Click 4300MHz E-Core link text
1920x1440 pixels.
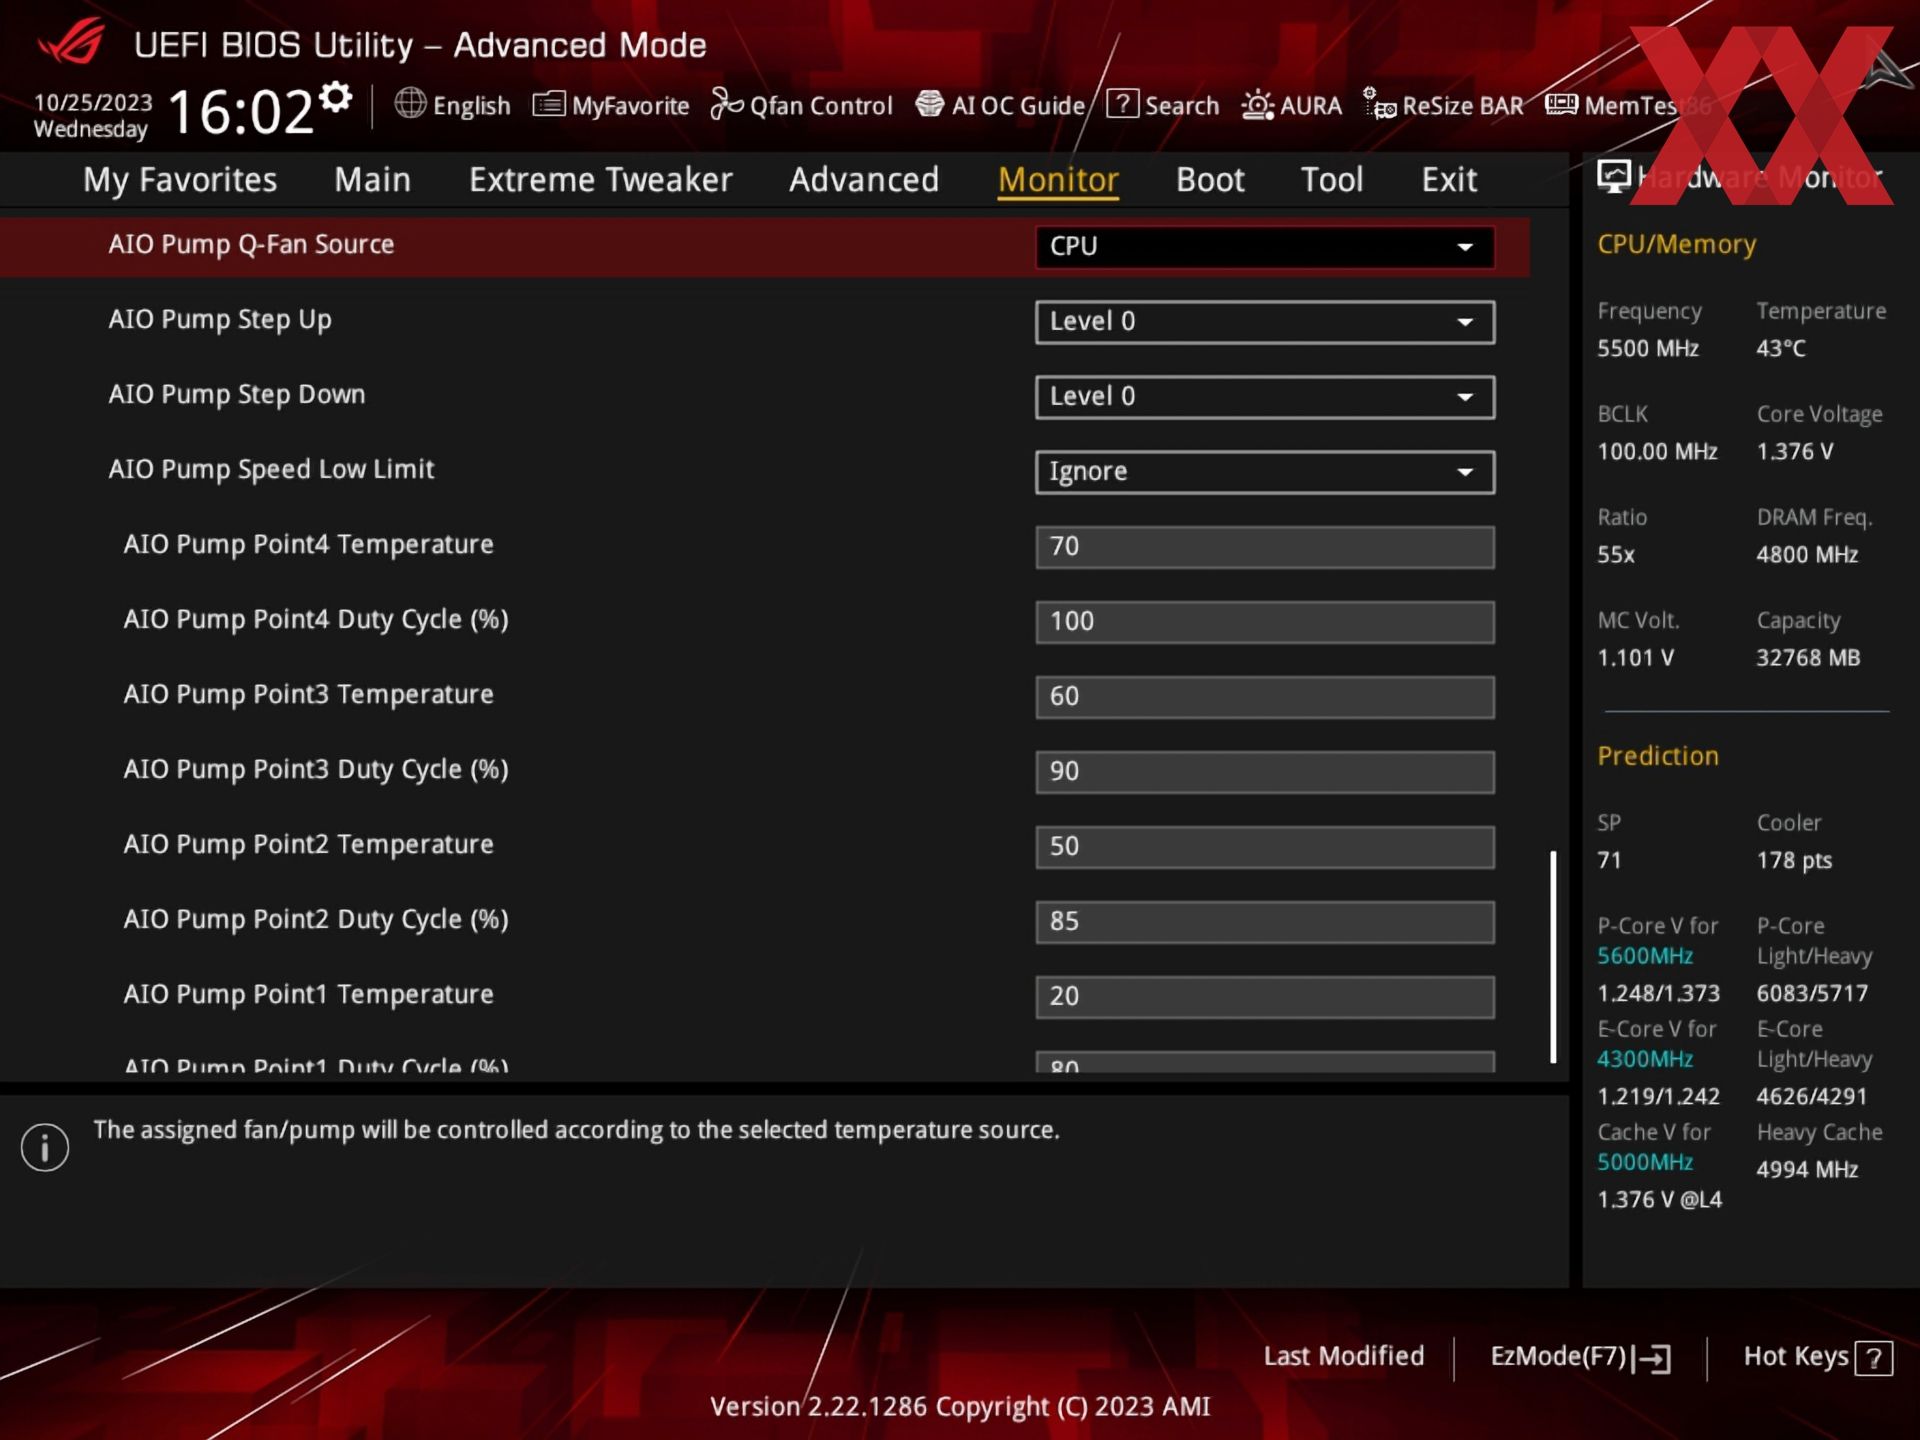[x=1645, y=1059]
